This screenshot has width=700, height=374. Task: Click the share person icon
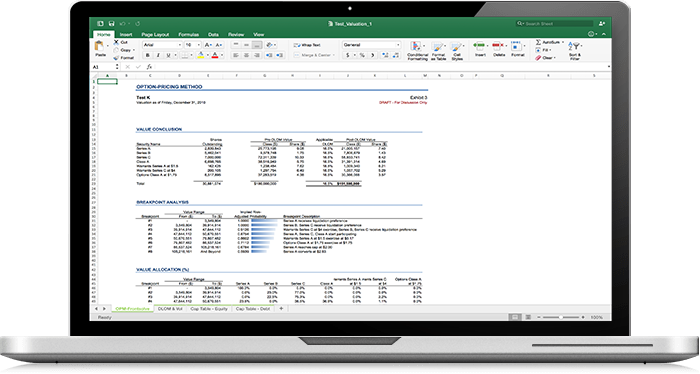tap(601, 24)
